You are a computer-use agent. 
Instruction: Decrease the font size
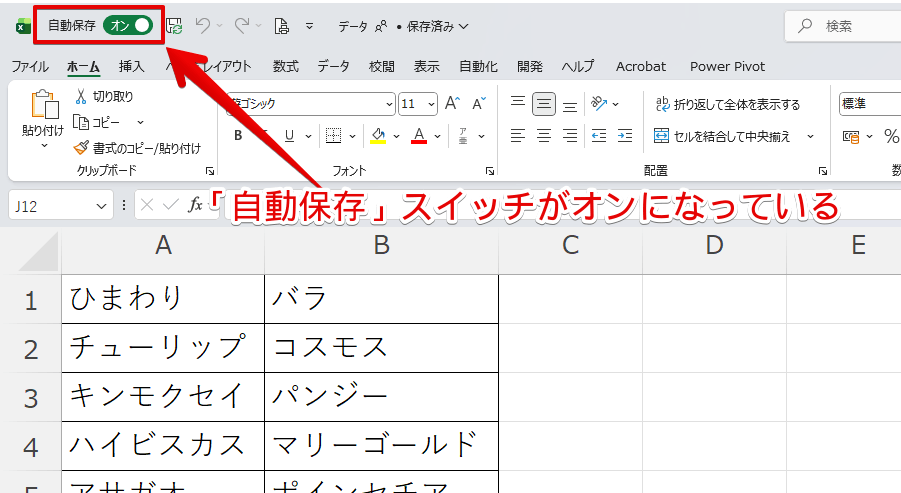coord(479,103)
